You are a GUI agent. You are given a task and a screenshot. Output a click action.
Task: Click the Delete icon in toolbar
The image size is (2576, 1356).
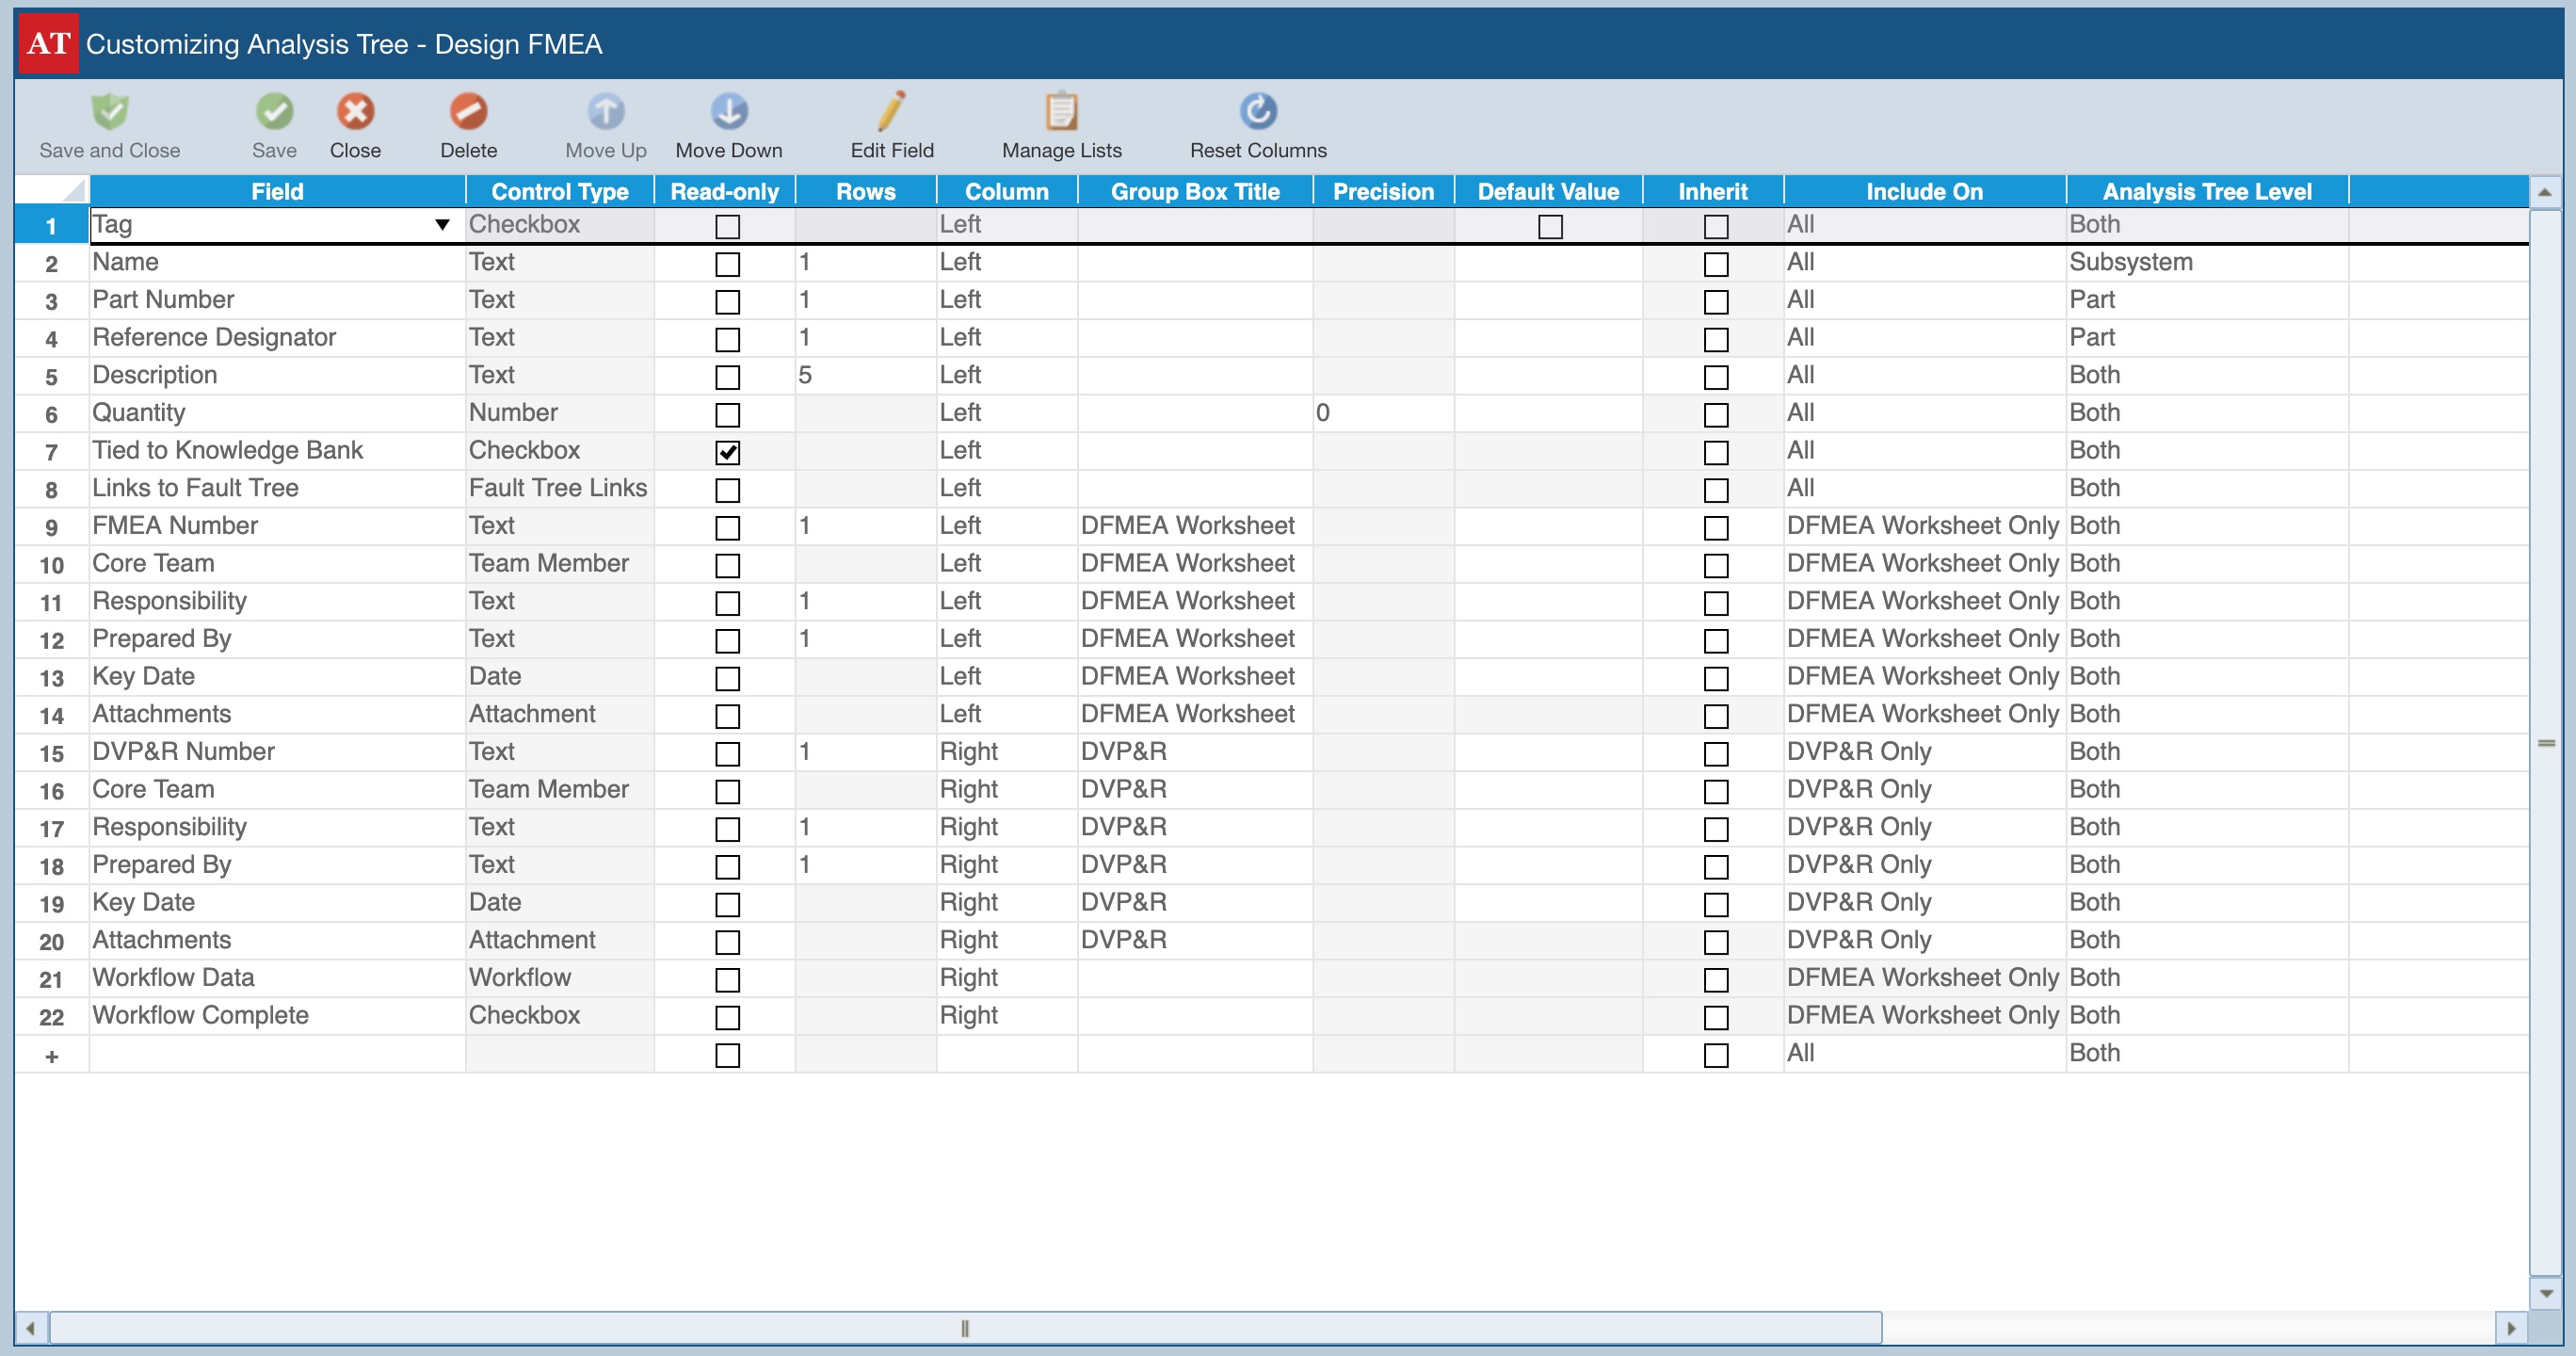468,112
